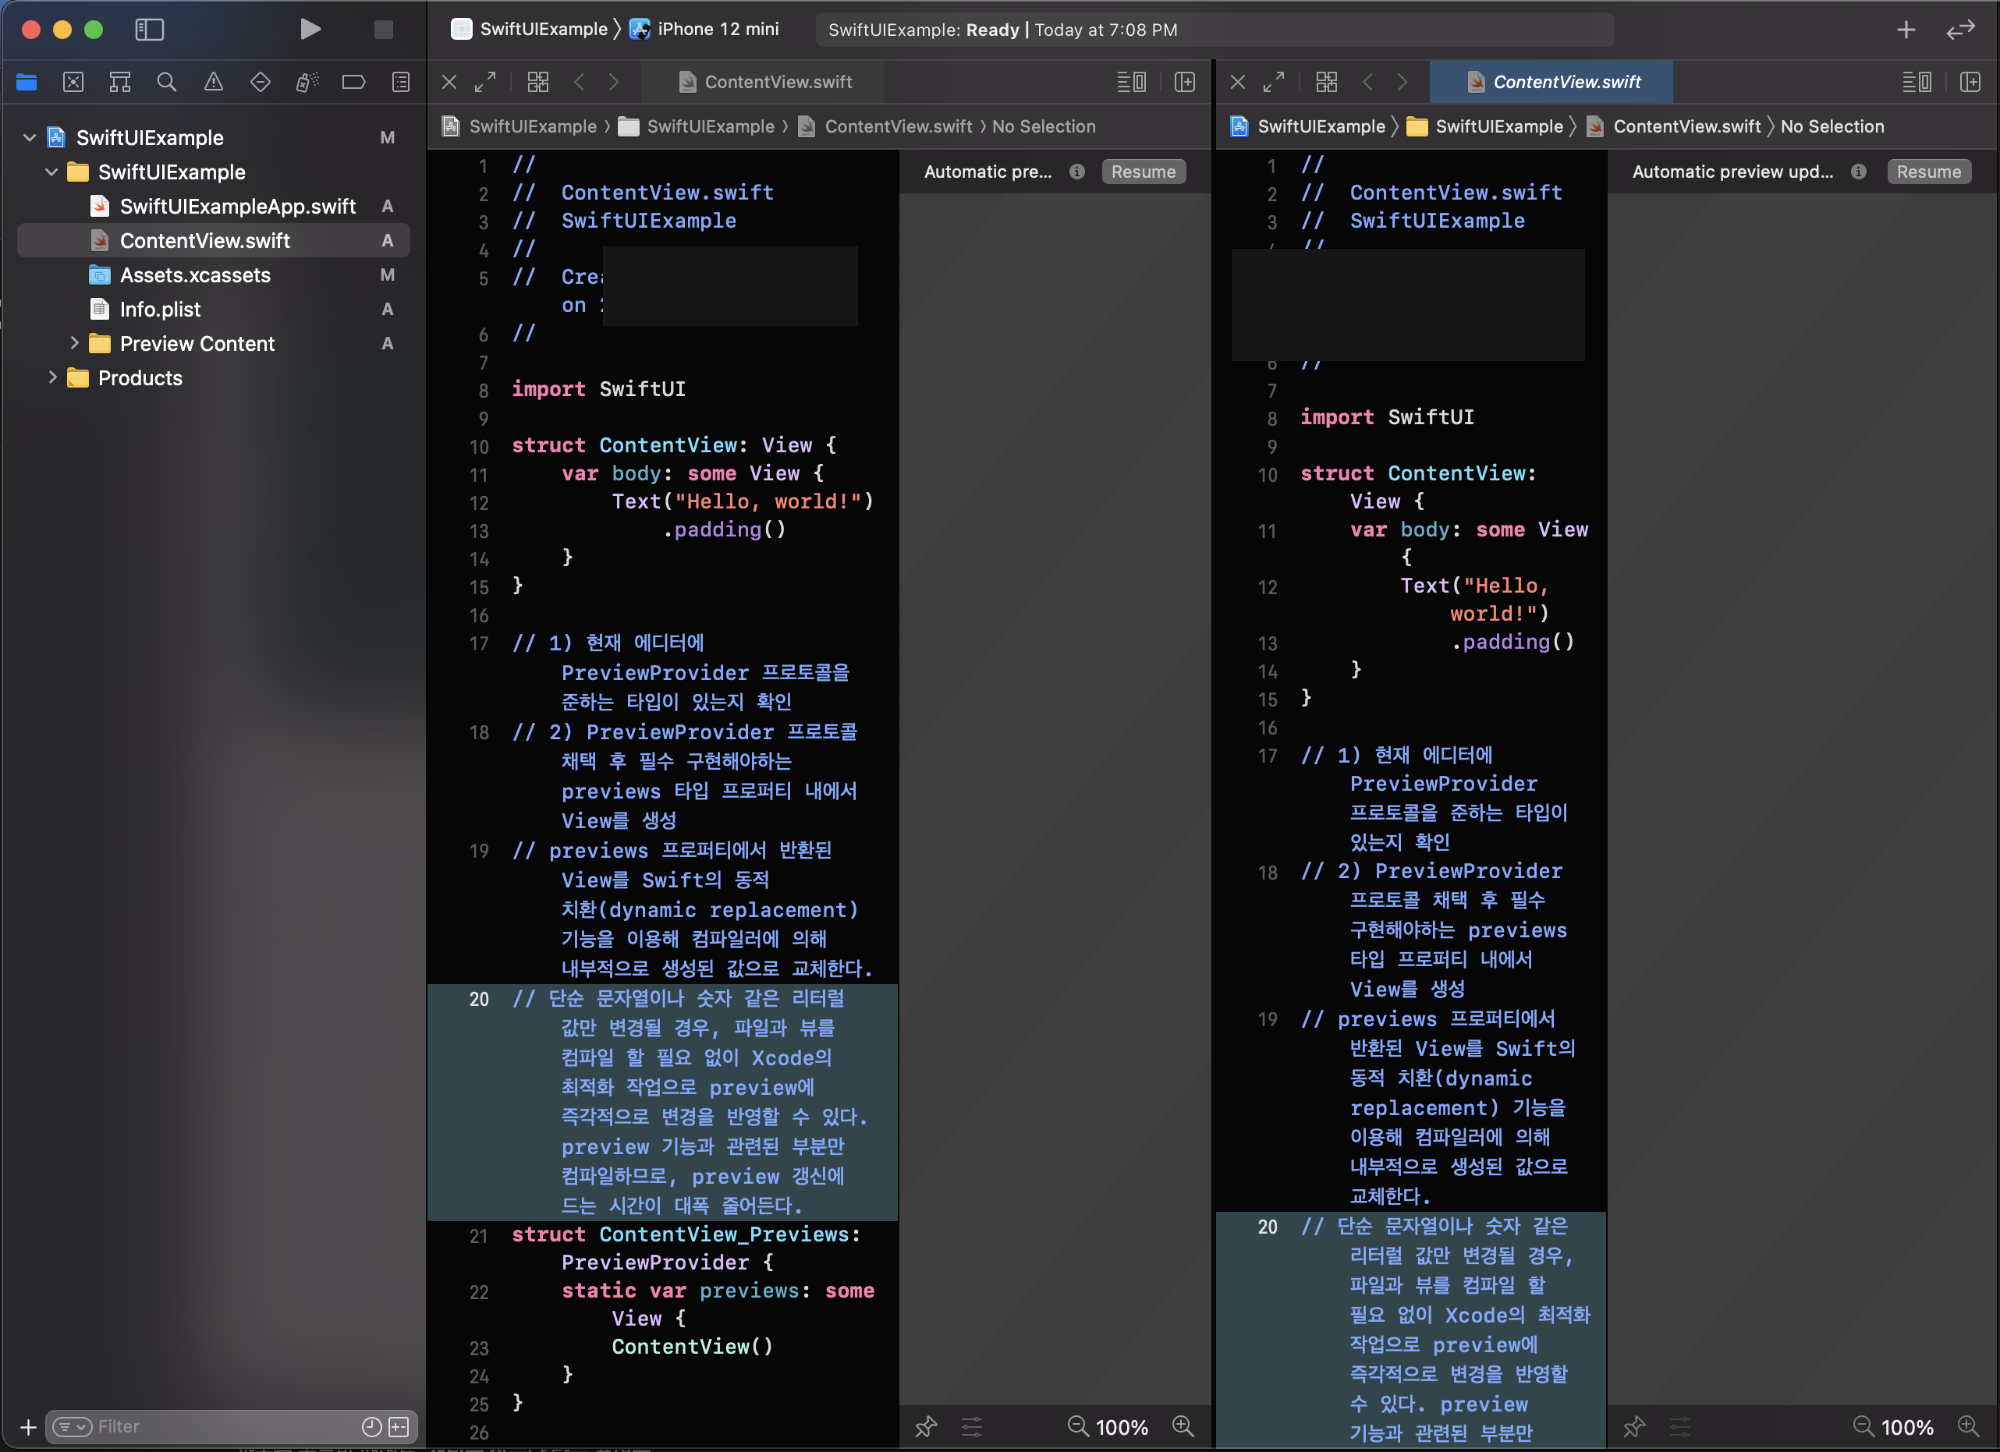Toggle source-controlled files filter
The image size is (2000, 1452).
coord(399,1427)
